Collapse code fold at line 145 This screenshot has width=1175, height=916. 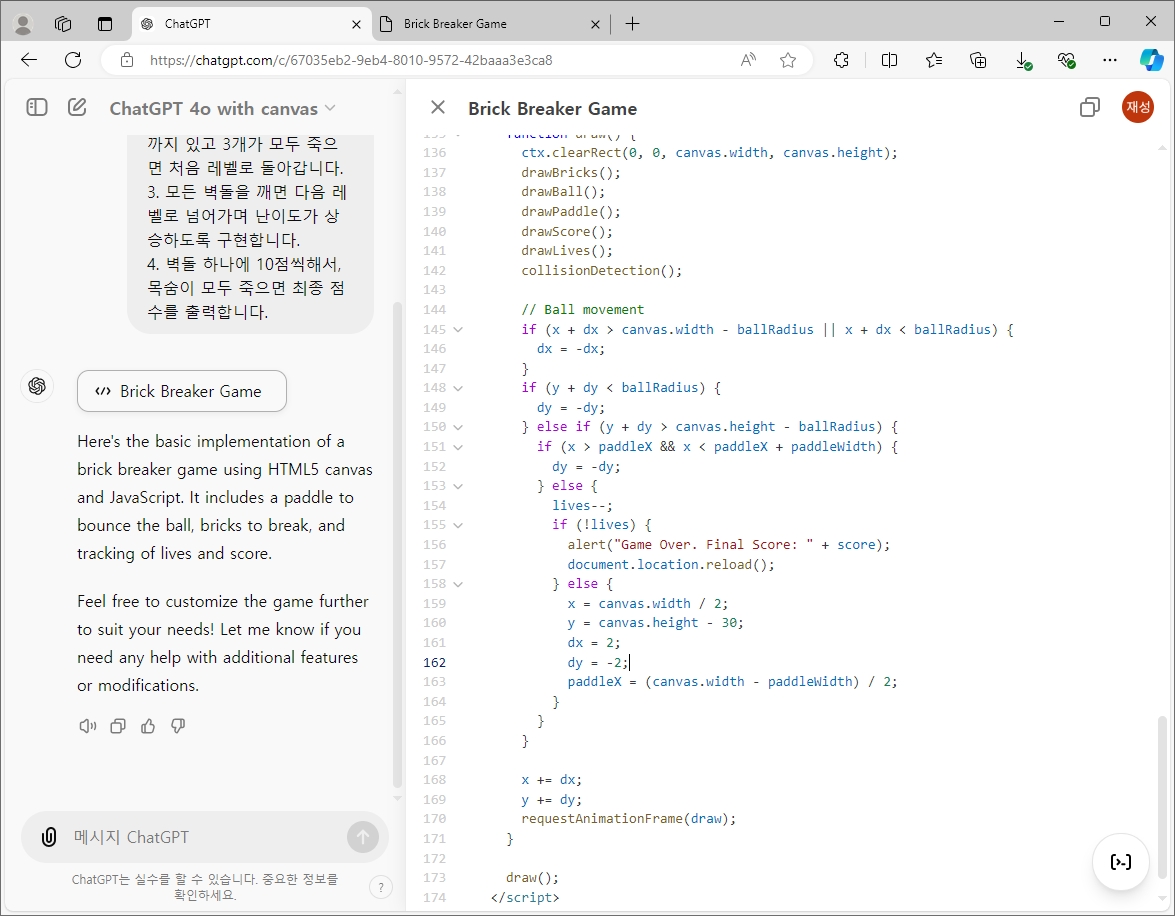[458, 329]
